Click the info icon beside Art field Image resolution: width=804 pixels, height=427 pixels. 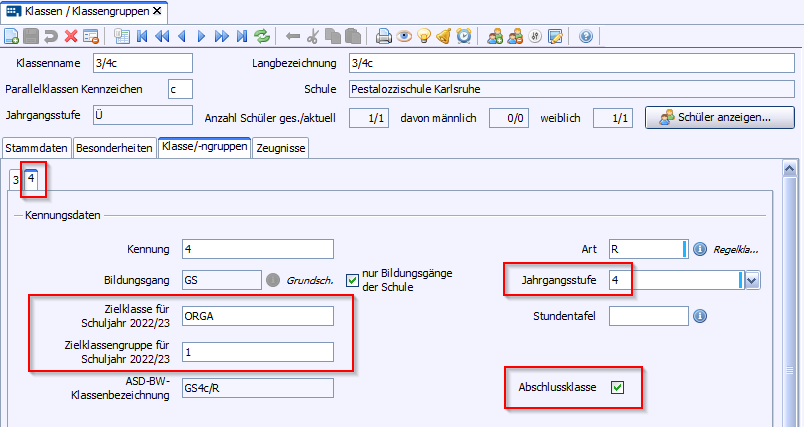coord(700,249)
